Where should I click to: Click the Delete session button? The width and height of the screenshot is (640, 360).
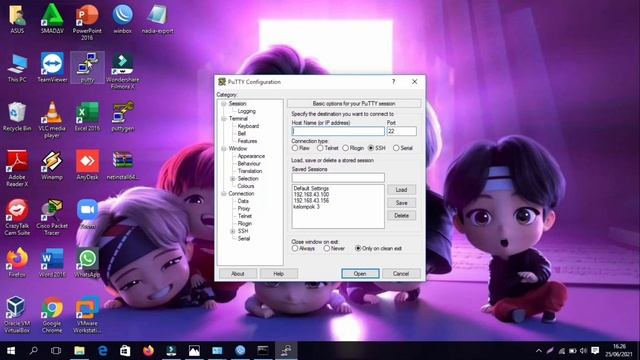401,216
